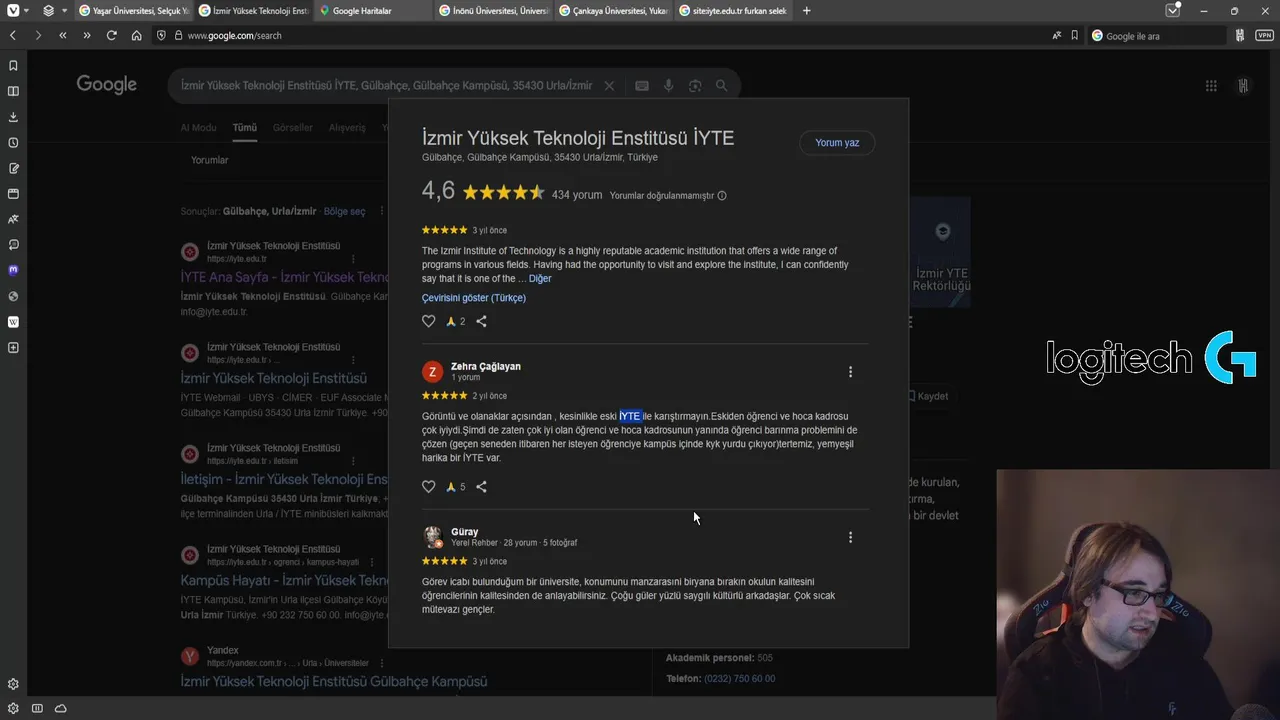Open the Wikipedia web panel
Image resolution: width=1280 pixels, height=720 pixels.
point(13,322)
